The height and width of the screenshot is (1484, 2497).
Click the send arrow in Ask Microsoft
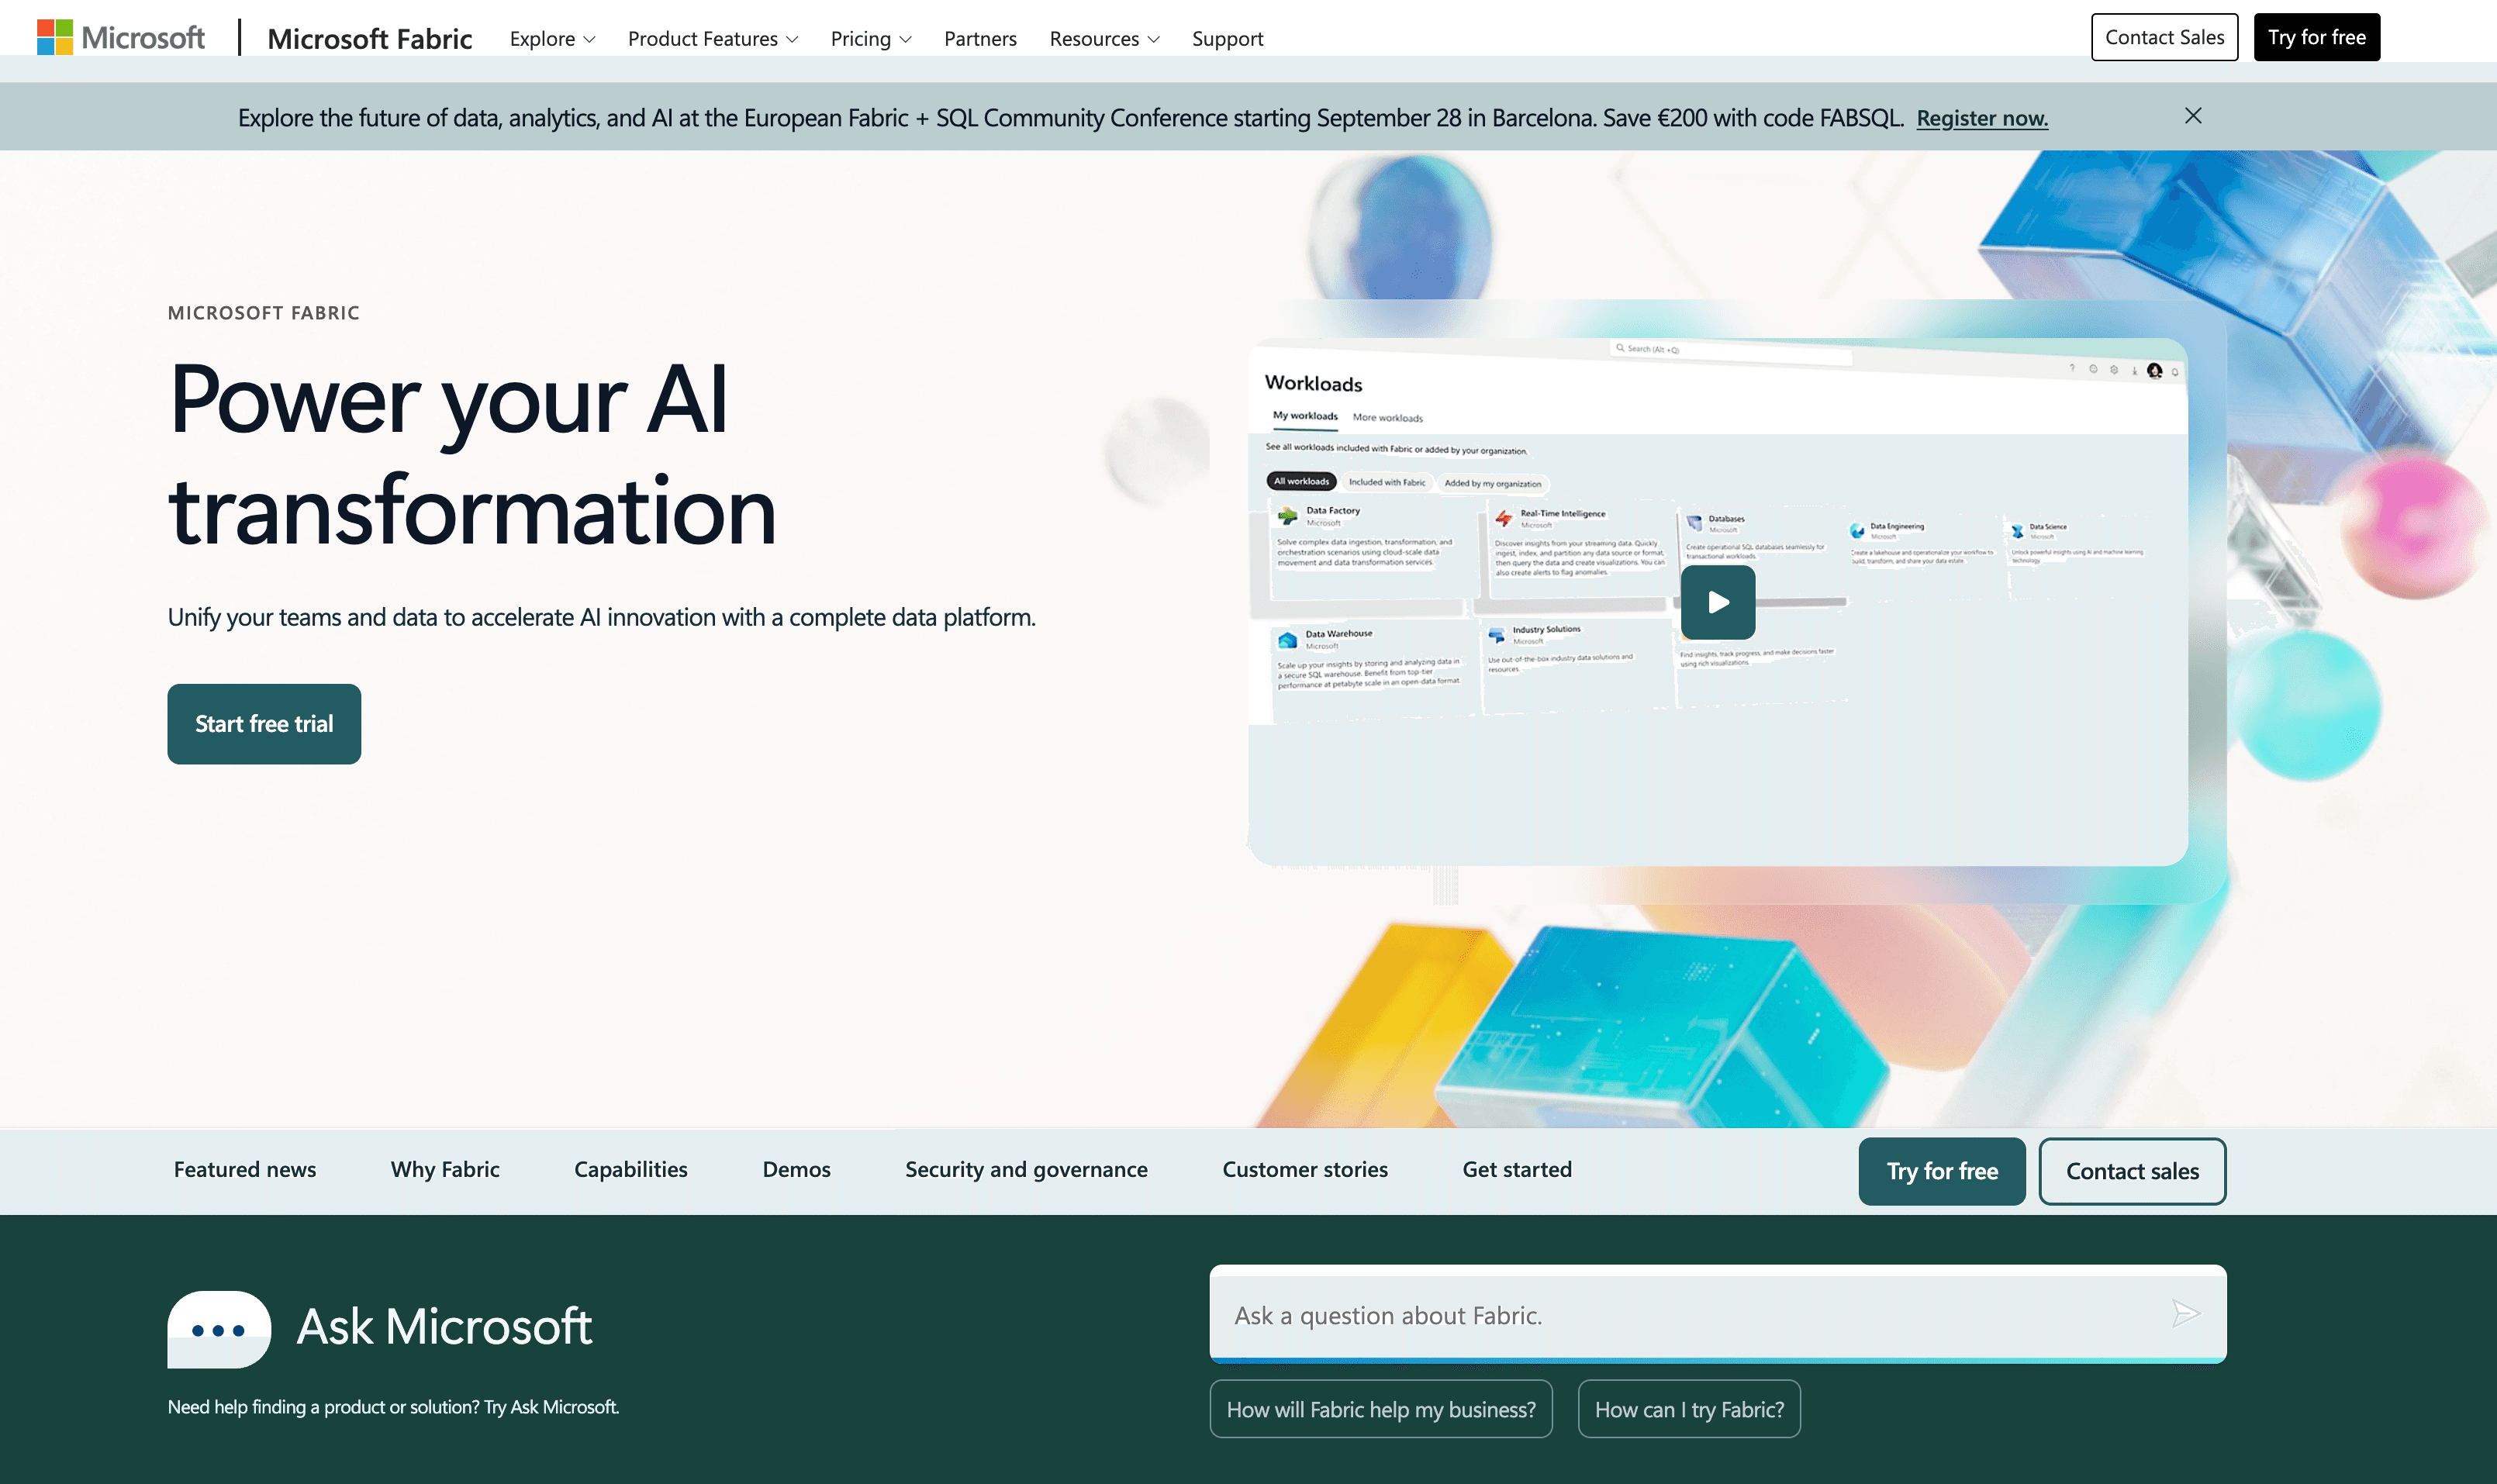point(2185,1314)
